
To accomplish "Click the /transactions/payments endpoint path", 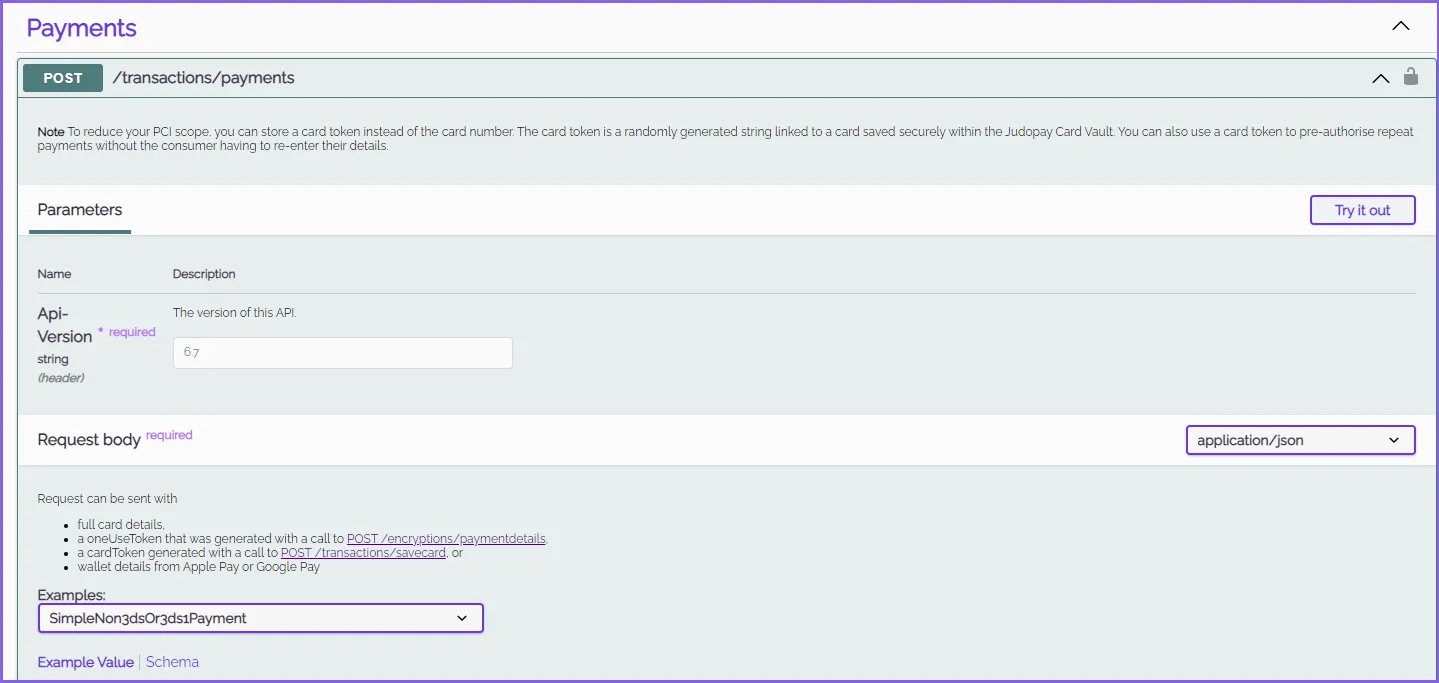I will click(x=203, y=78).
